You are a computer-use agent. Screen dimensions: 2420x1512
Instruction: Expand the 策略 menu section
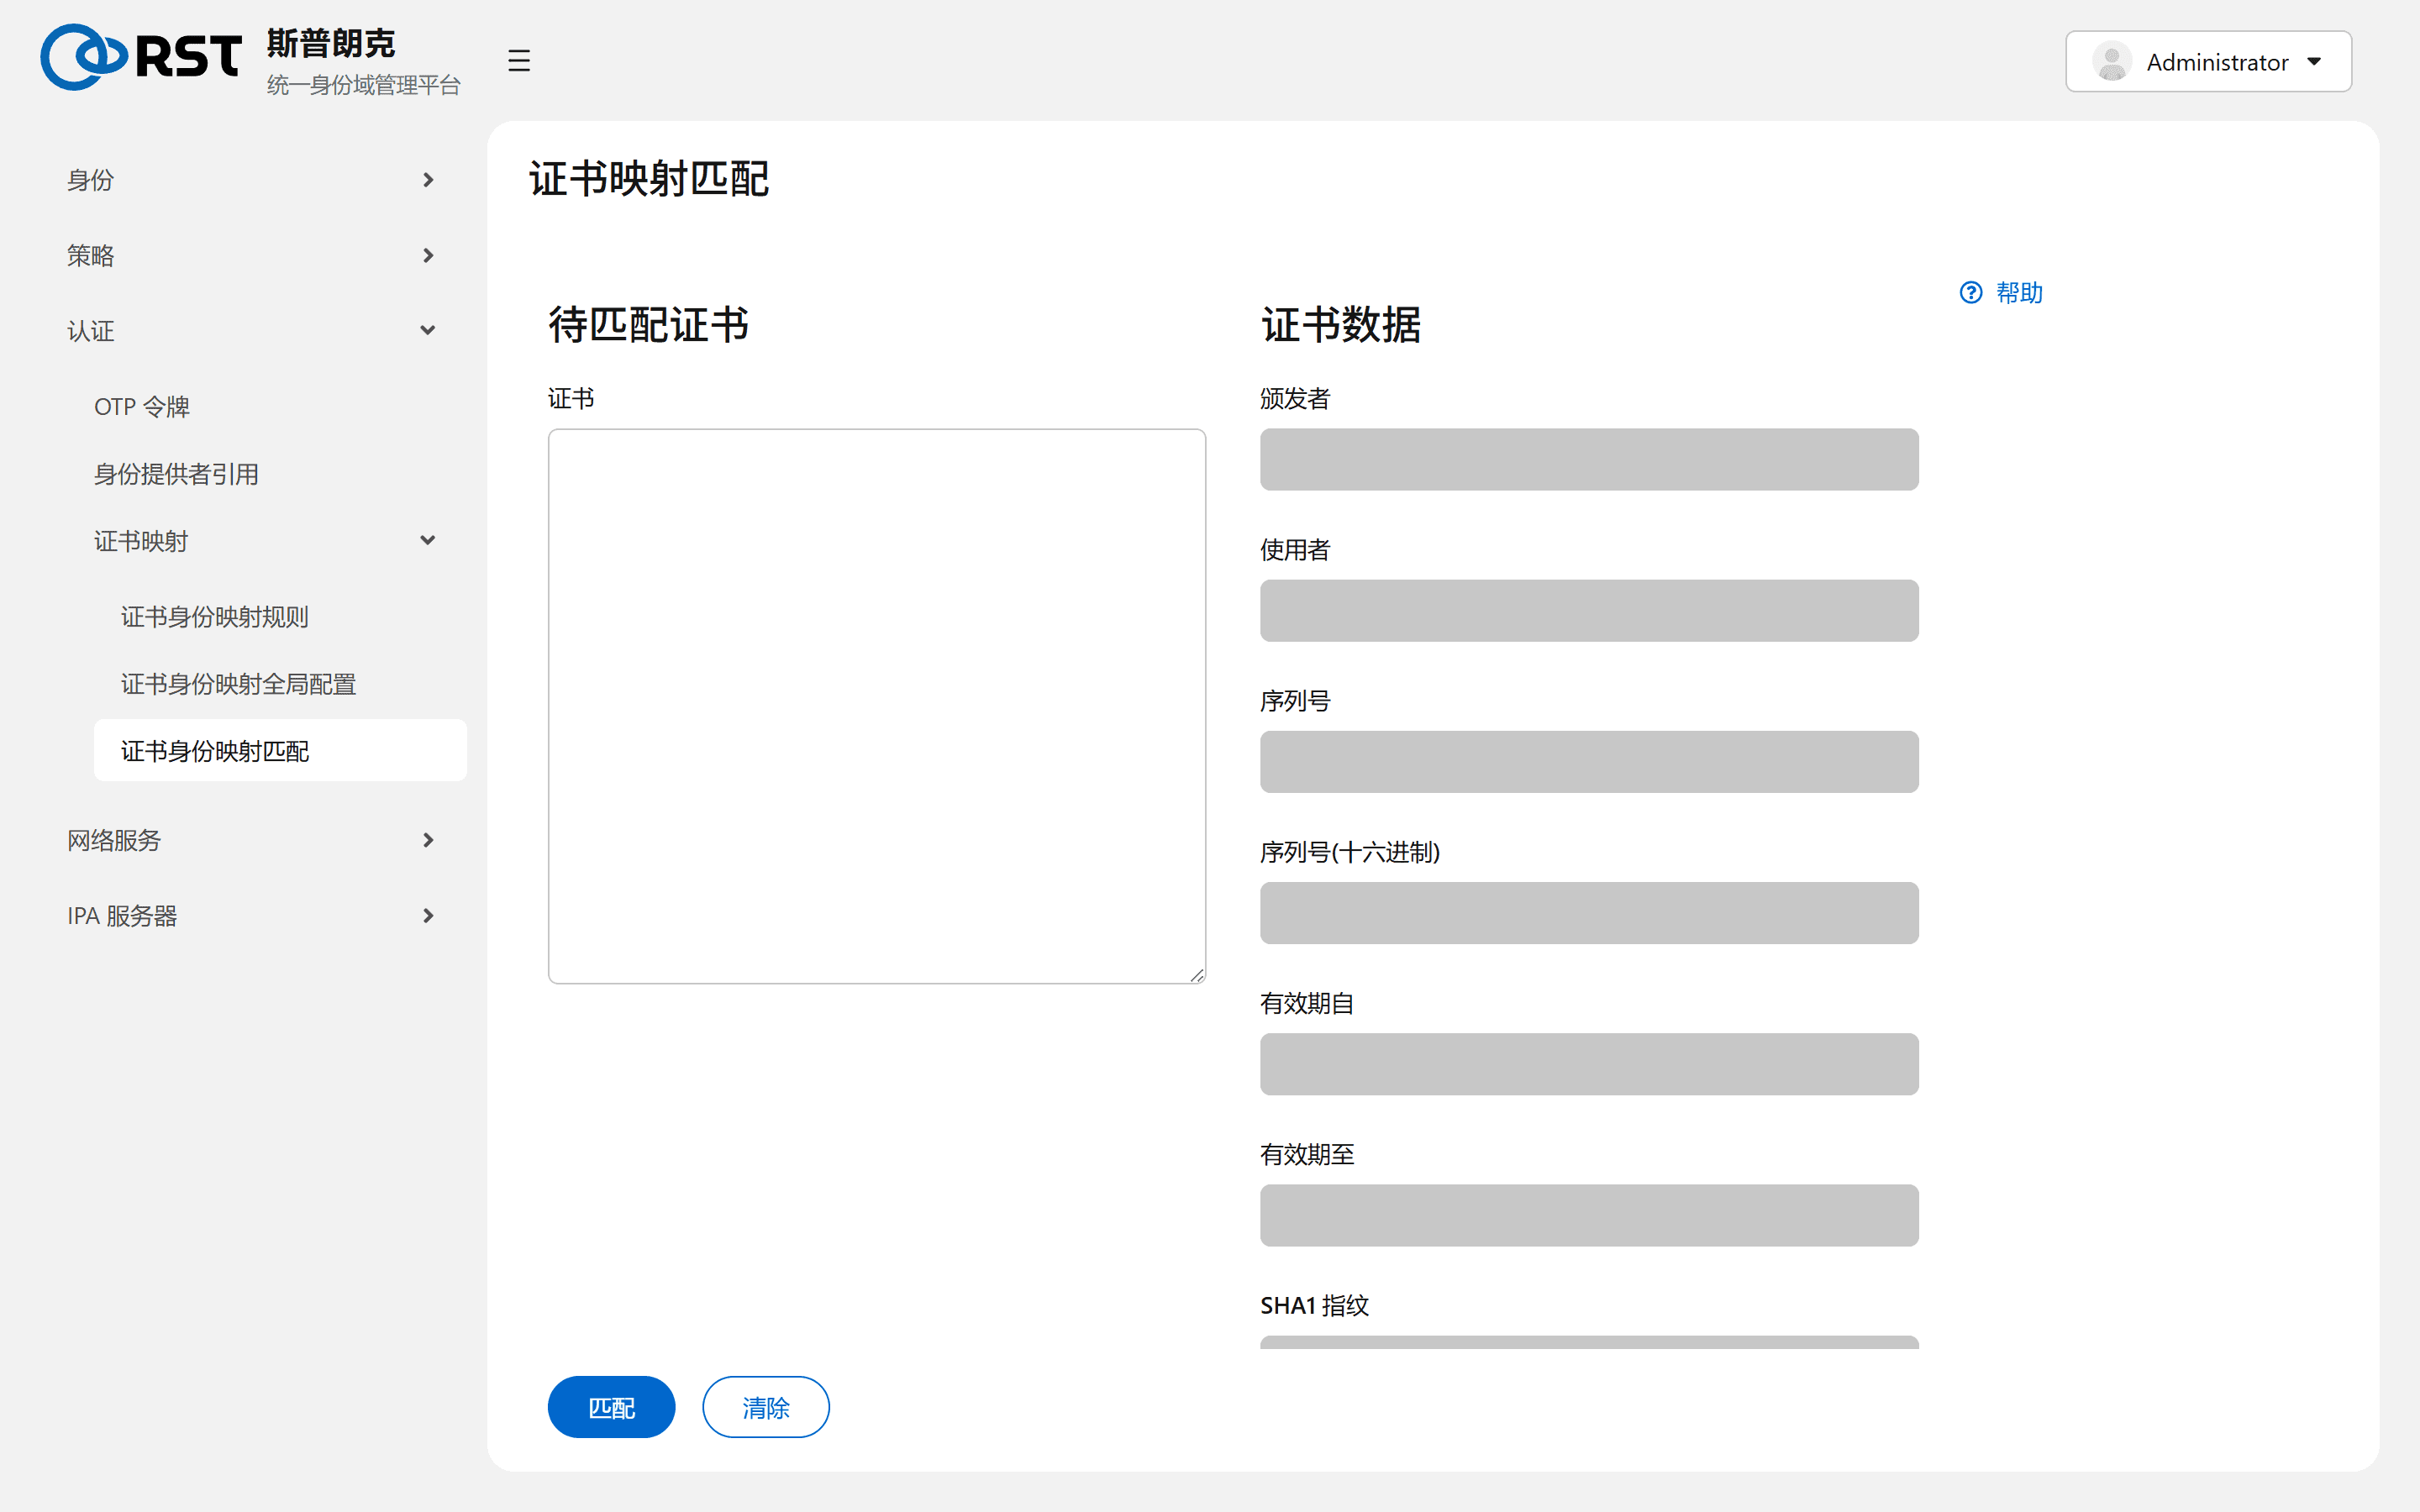click(252, 256)
